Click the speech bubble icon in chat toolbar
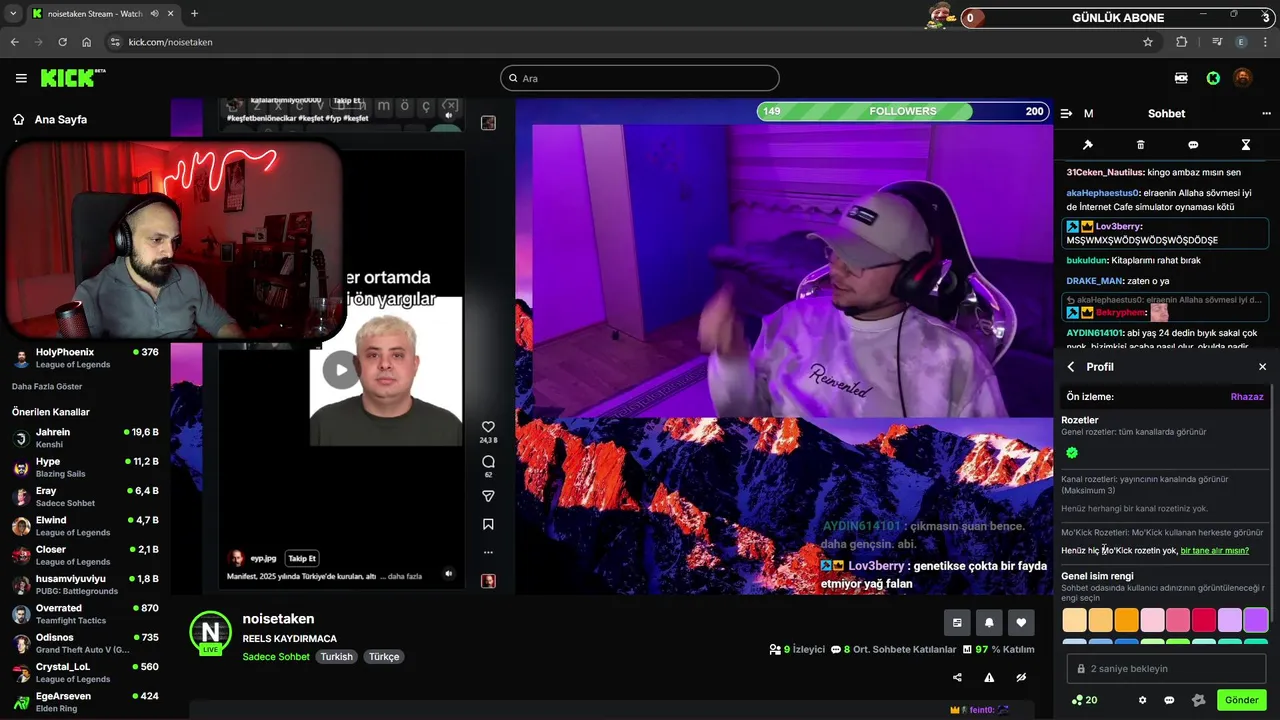The image size is (1280, 720). (1193, 145)
